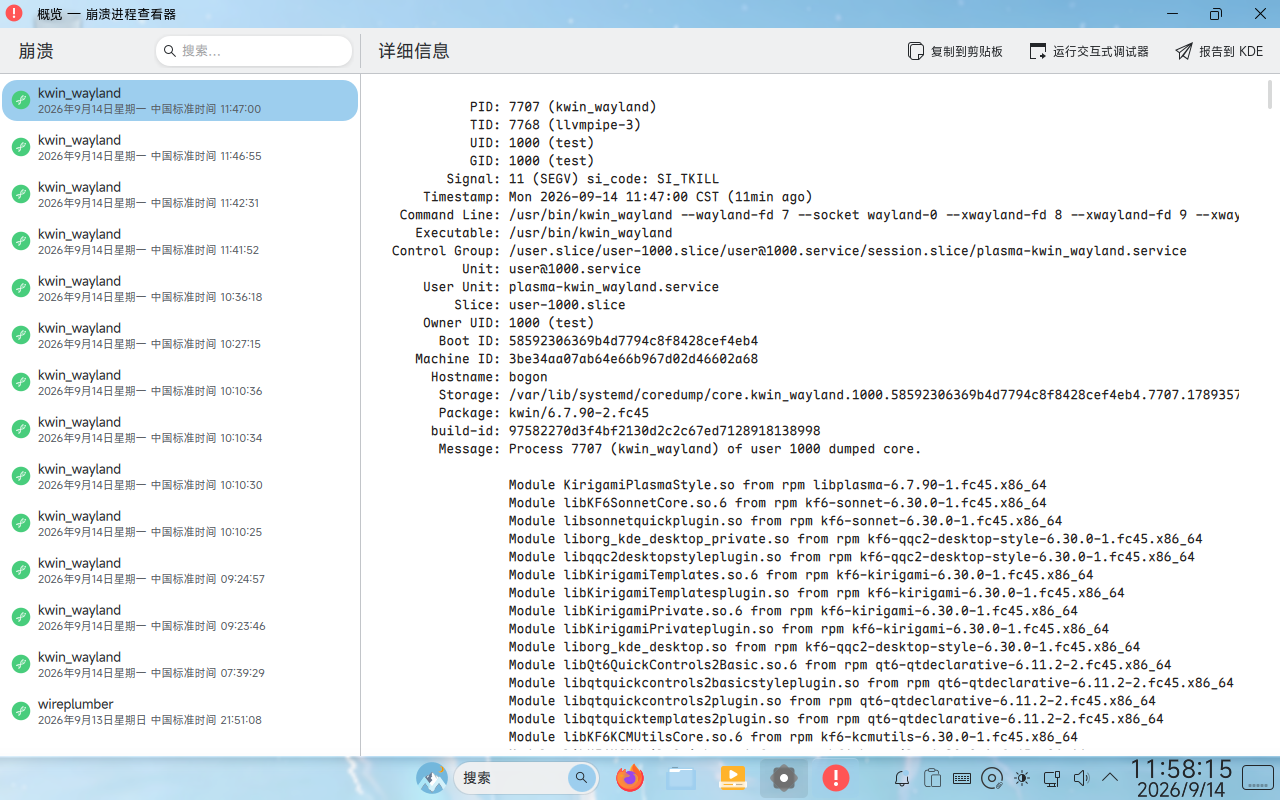Click the 报告到 KDE button label
1280x800 pixels.
click(x=1231, y=51)
